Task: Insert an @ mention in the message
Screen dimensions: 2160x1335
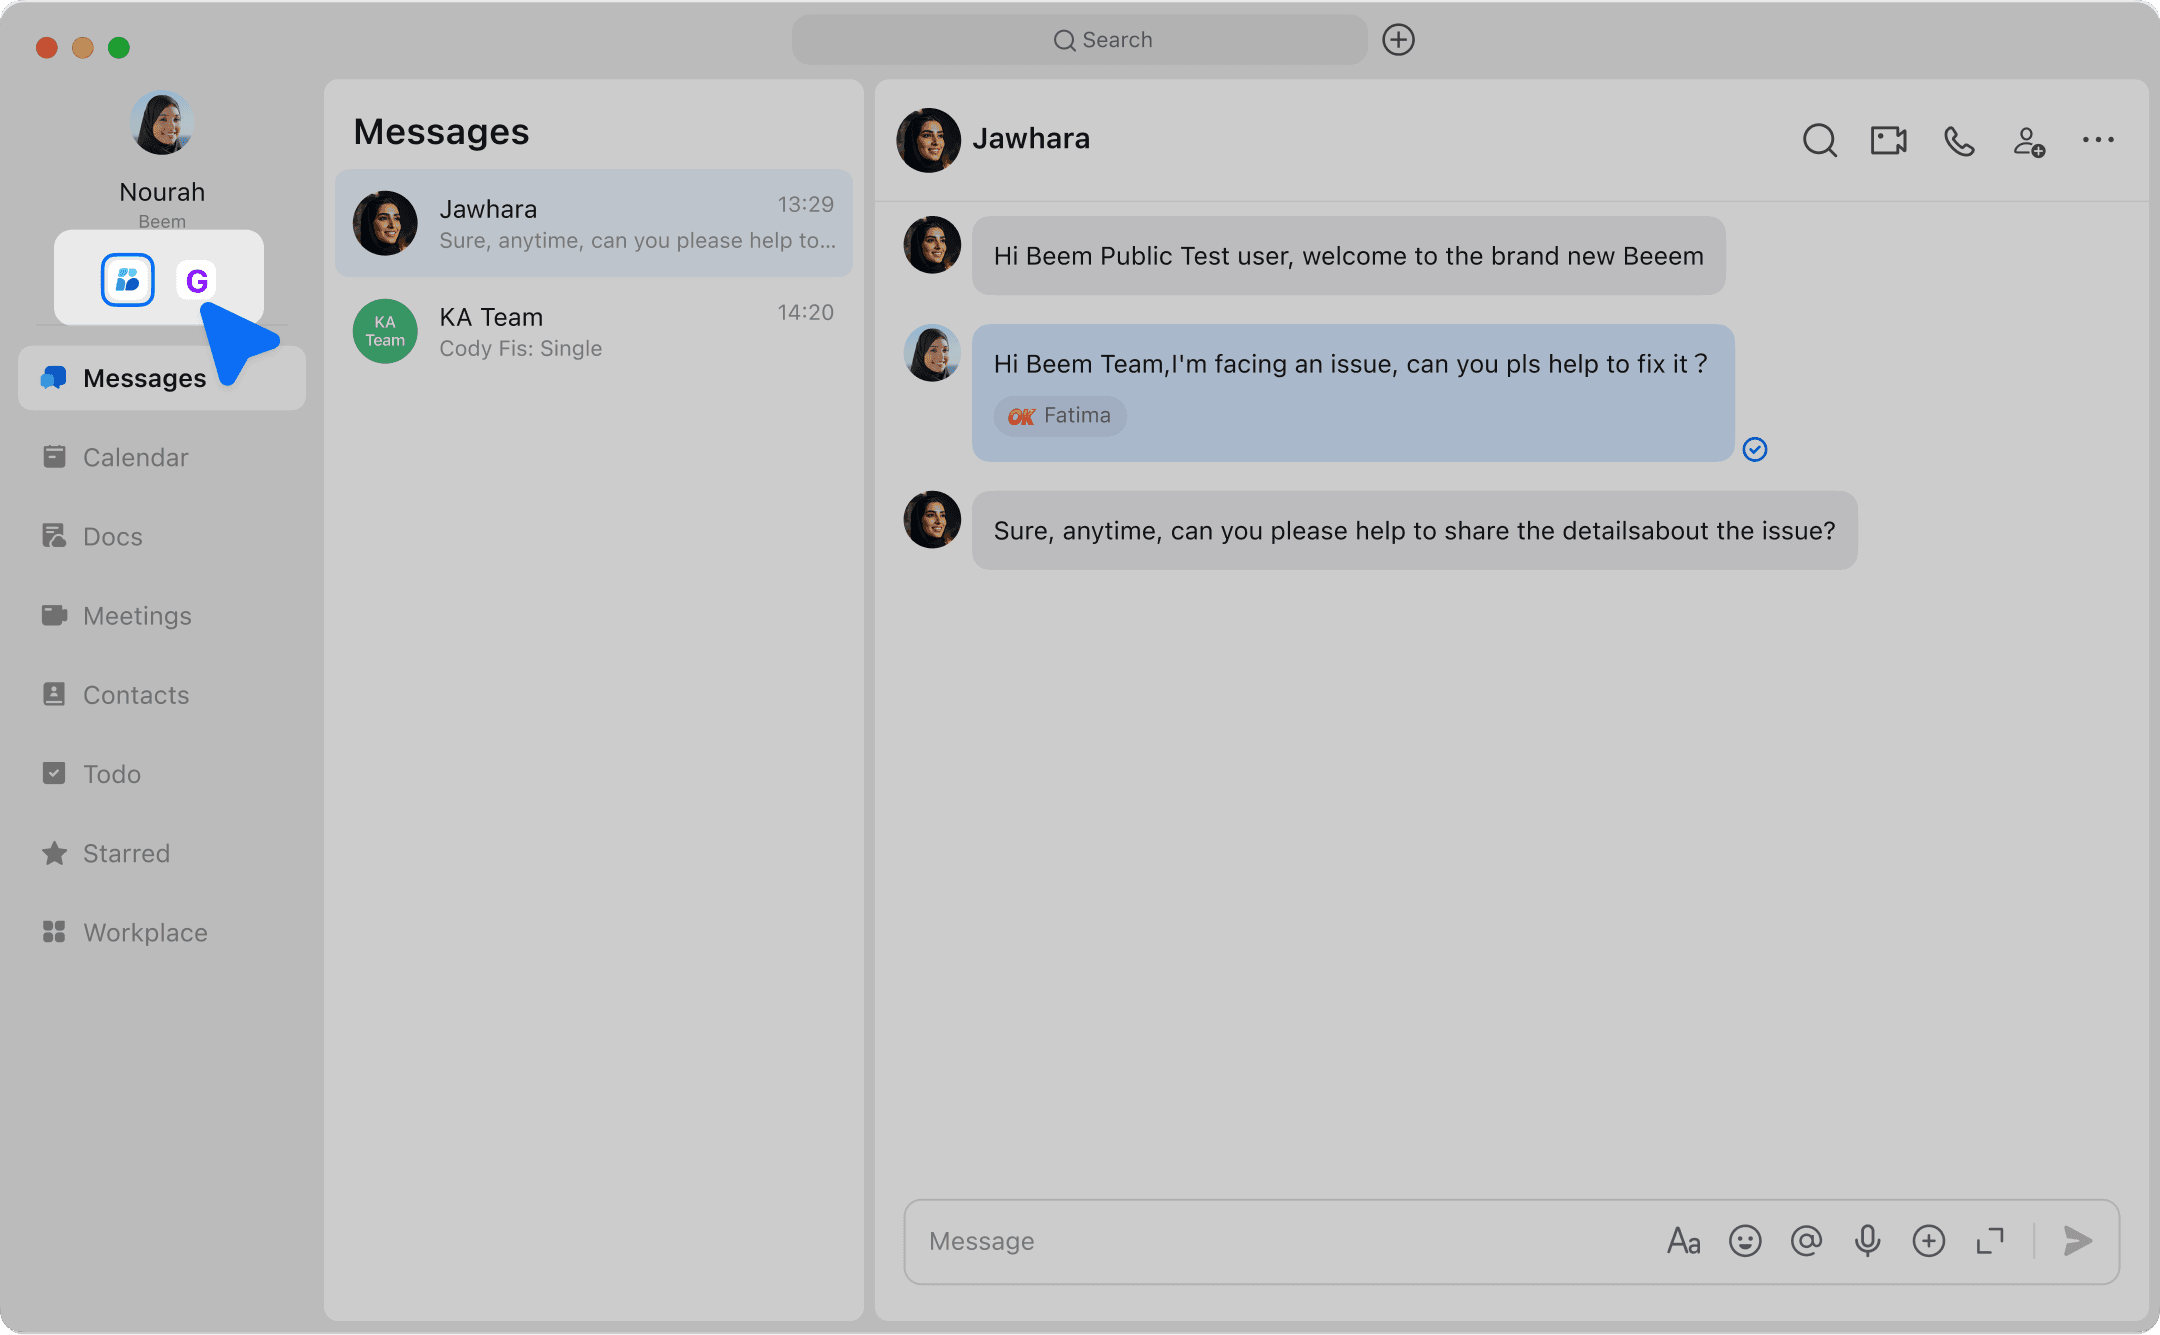Action: [1806, 1241]
